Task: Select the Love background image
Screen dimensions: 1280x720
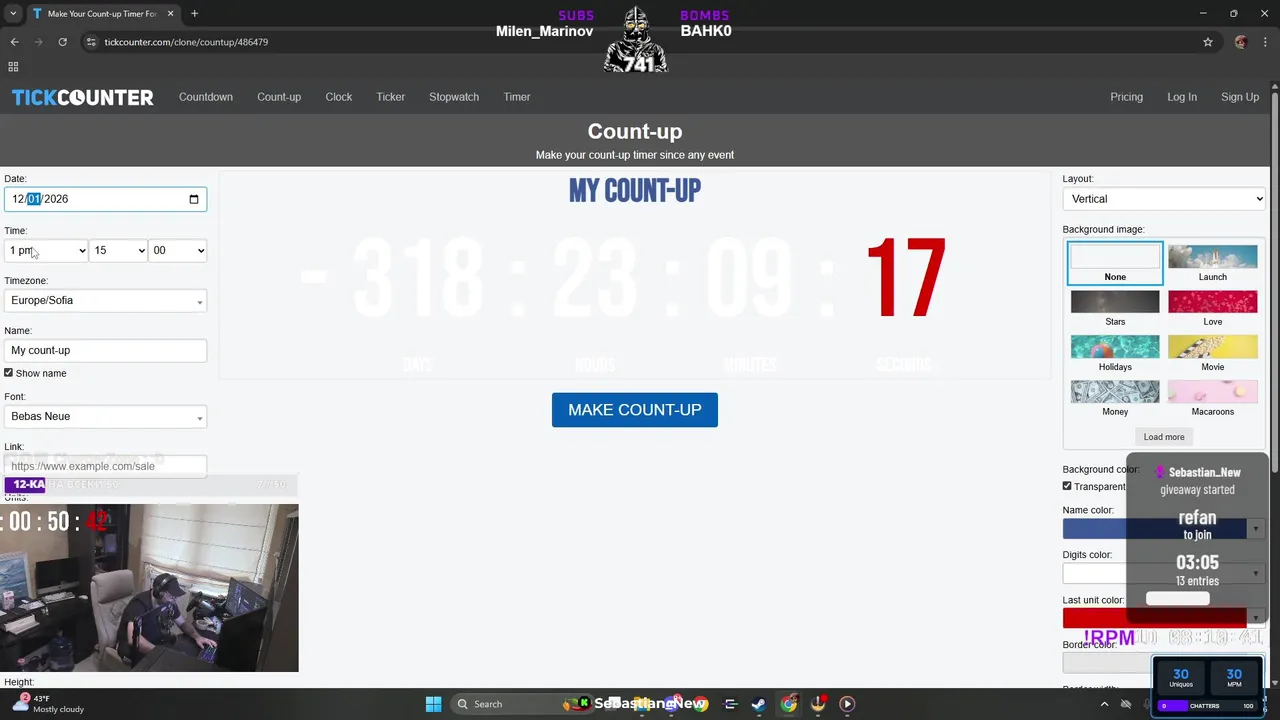Action: [x=1213, y=309]
